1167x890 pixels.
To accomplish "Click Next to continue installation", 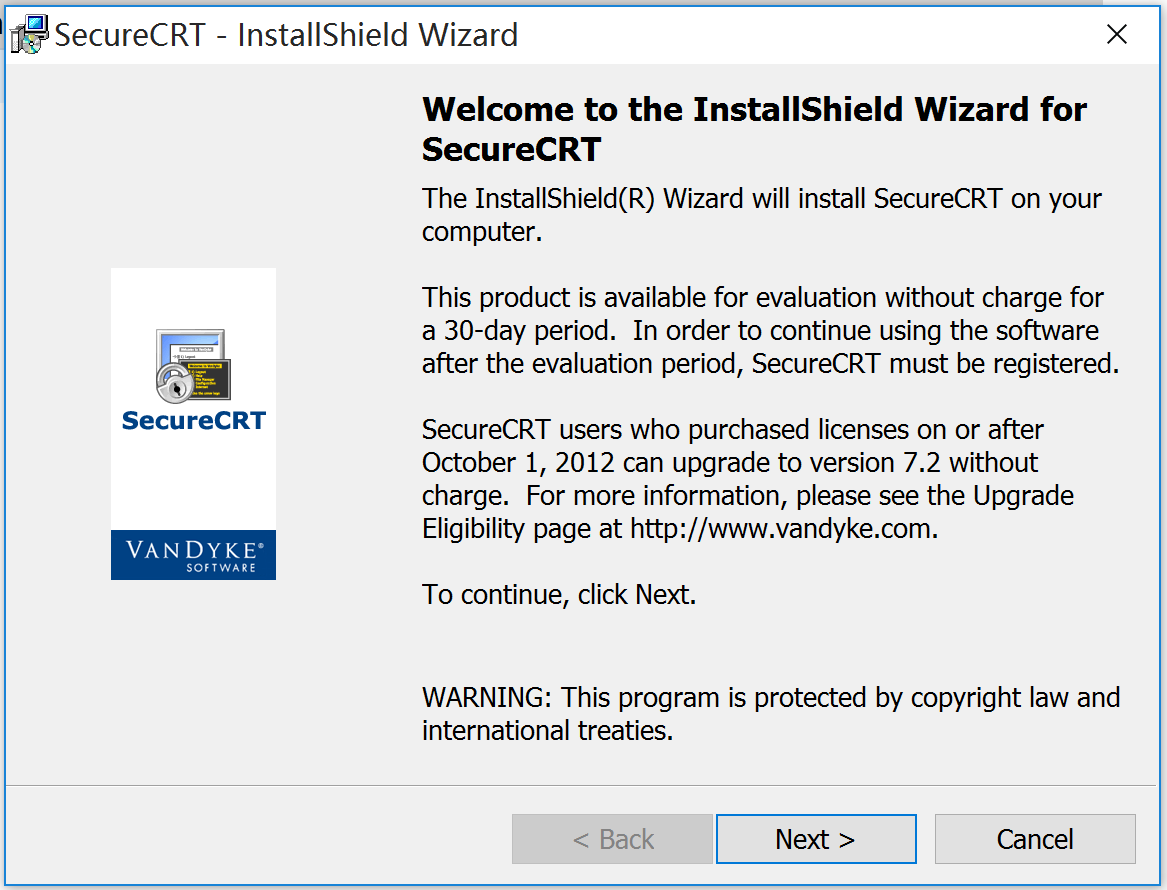I will (x=816, y=839).
